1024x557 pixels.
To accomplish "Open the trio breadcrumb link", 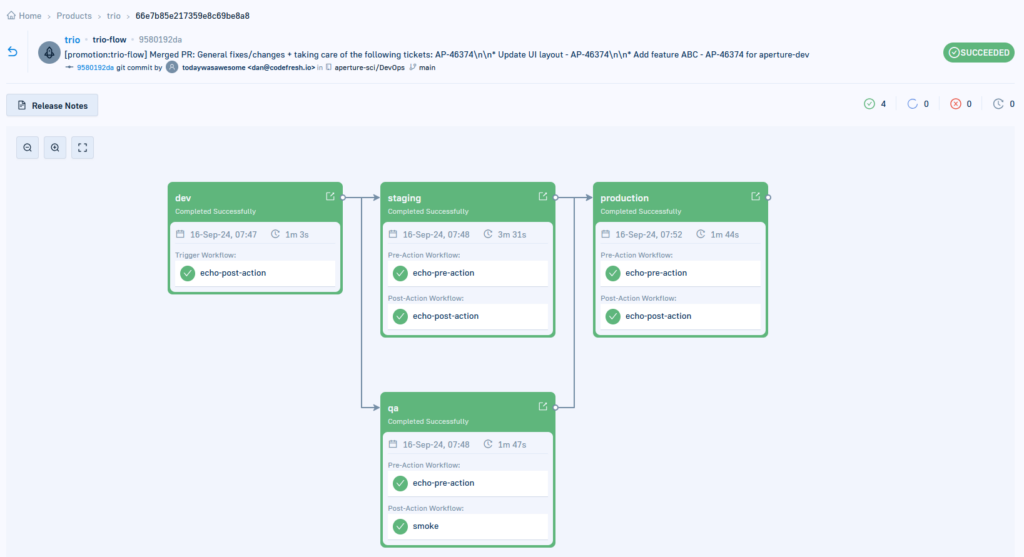I will [x=114, y=16].
